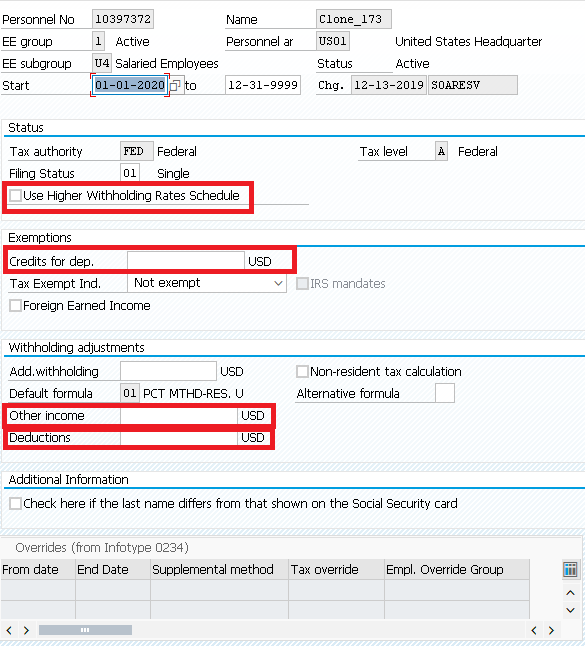Click the up arrow in Overrides table
Viewport: 585px width, 646px height.
pos(570,593)
